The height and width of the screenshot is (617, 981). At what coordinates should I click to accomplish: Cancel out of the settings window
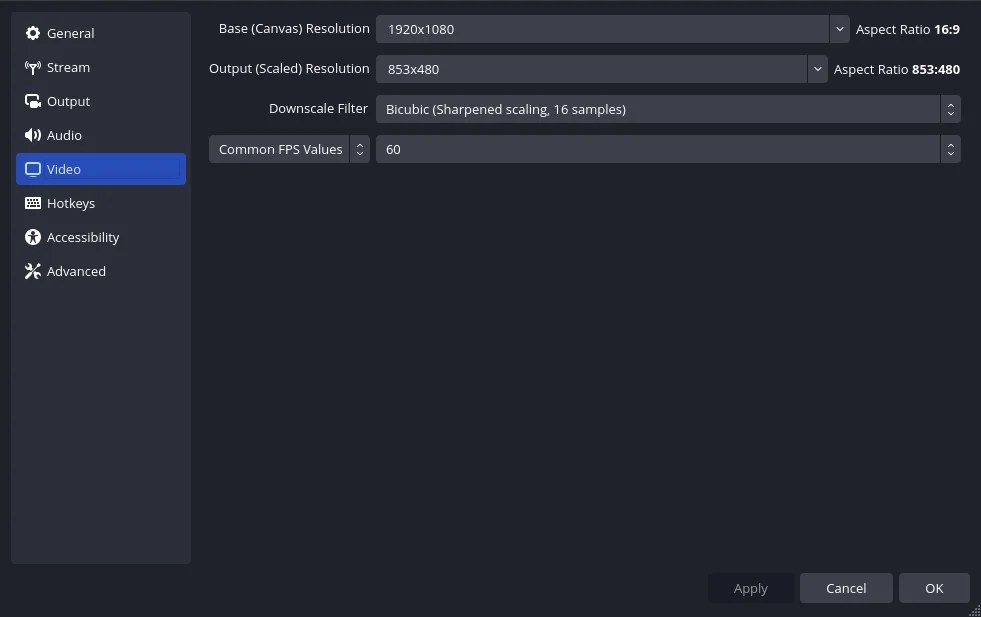[x=845, y=588]
